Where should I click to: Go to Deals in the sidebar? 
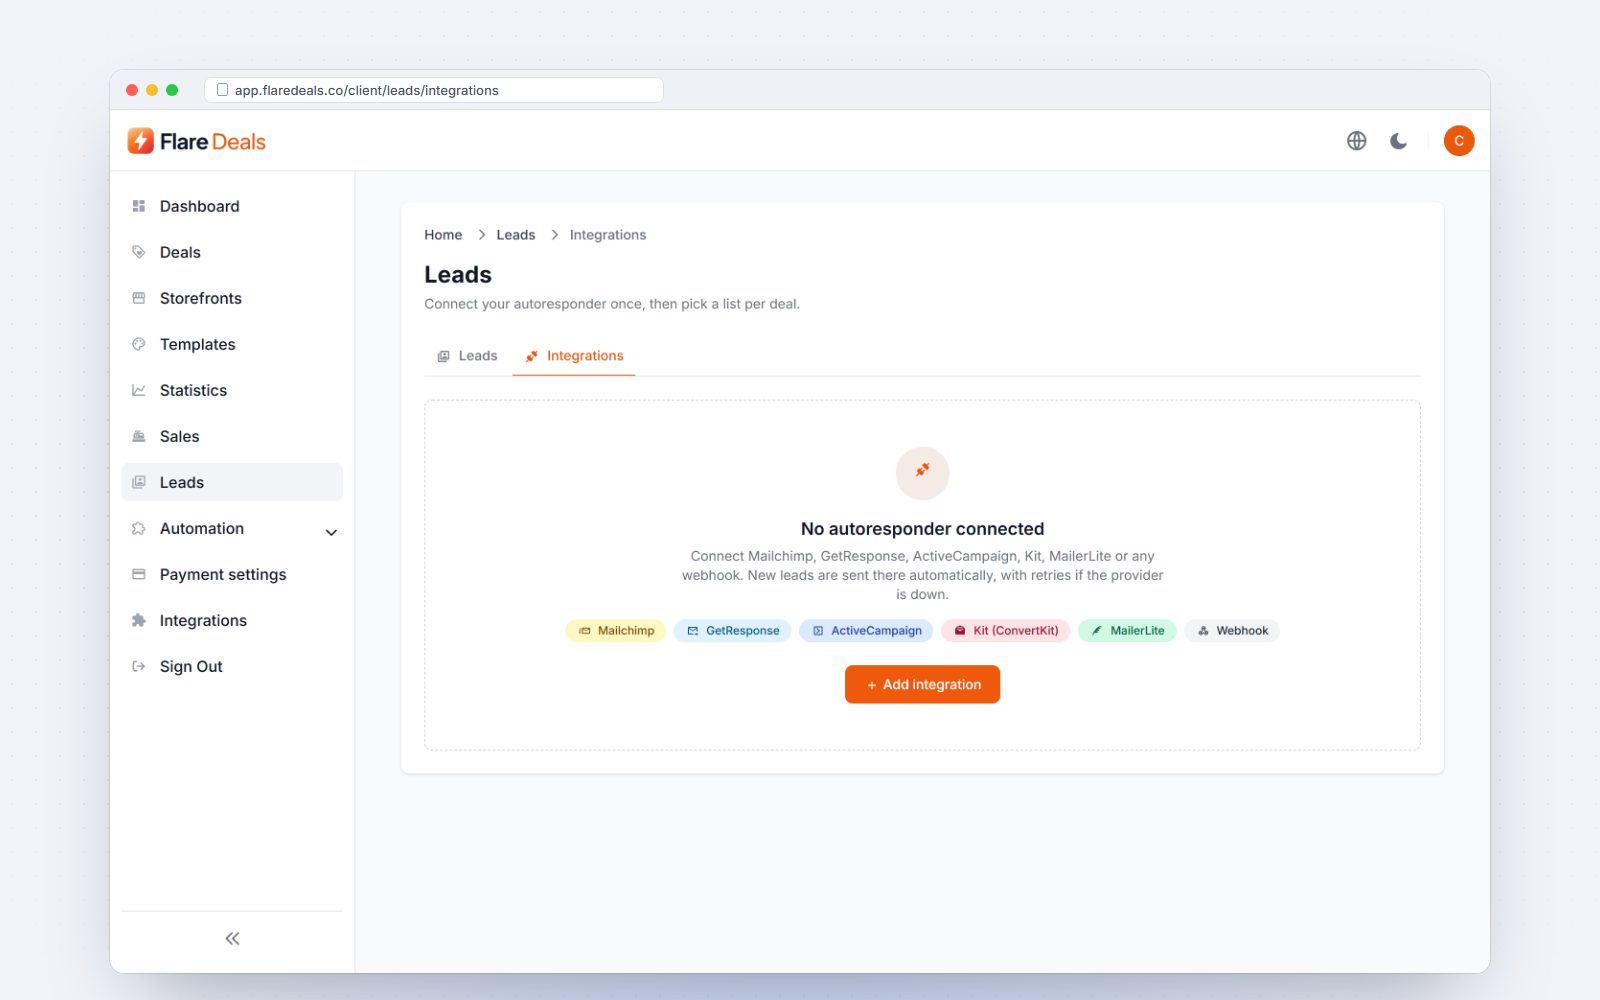(x=232, y=252)
